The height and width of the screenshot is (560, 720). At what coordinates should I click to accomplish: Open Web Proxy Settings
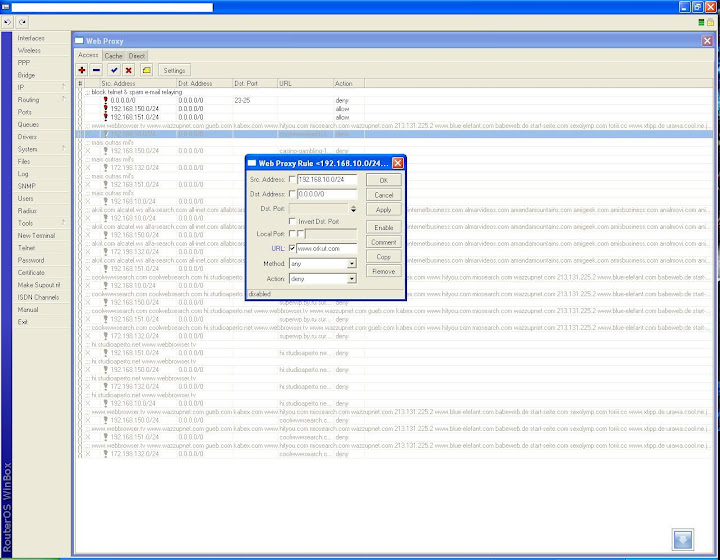[x=174, y=70]
